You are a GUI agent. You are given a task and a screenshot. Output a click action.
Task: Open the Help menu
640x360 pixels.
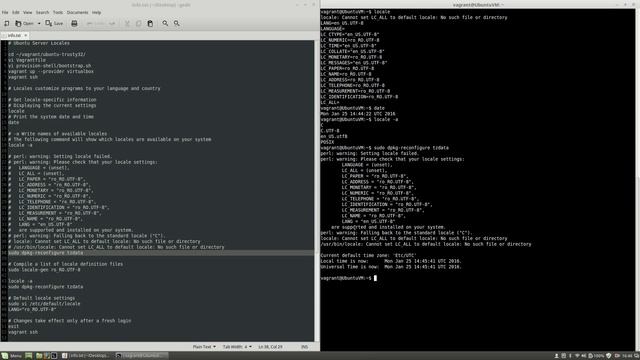[96, 12]
